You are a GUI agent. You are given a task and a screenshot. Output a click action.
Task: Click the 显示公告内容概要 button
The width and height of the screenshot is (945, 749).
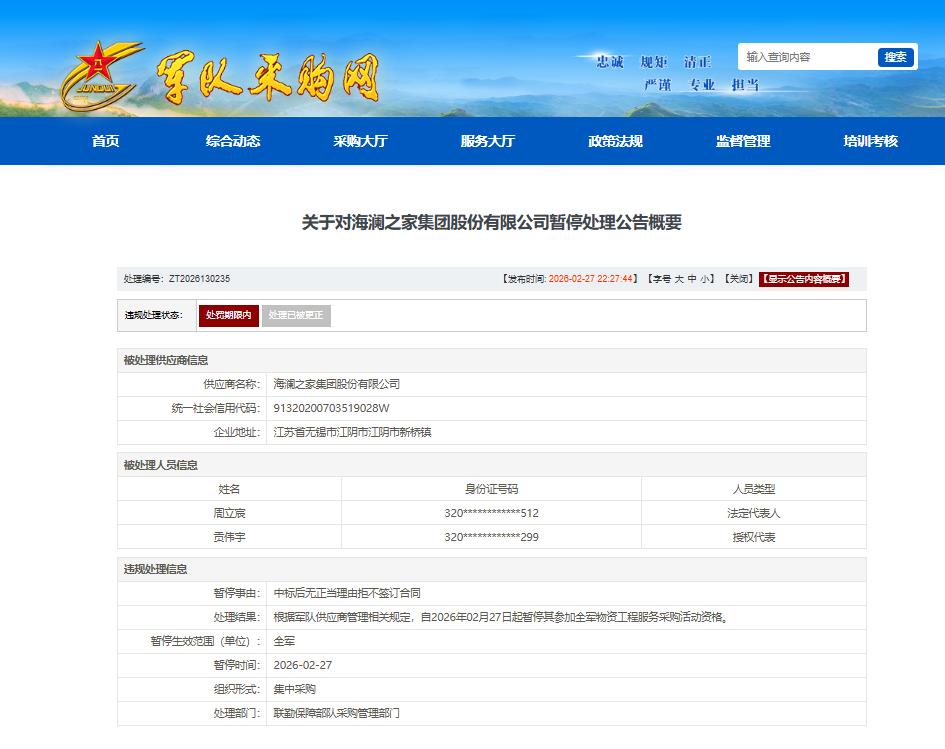click(x=804, y=279)
